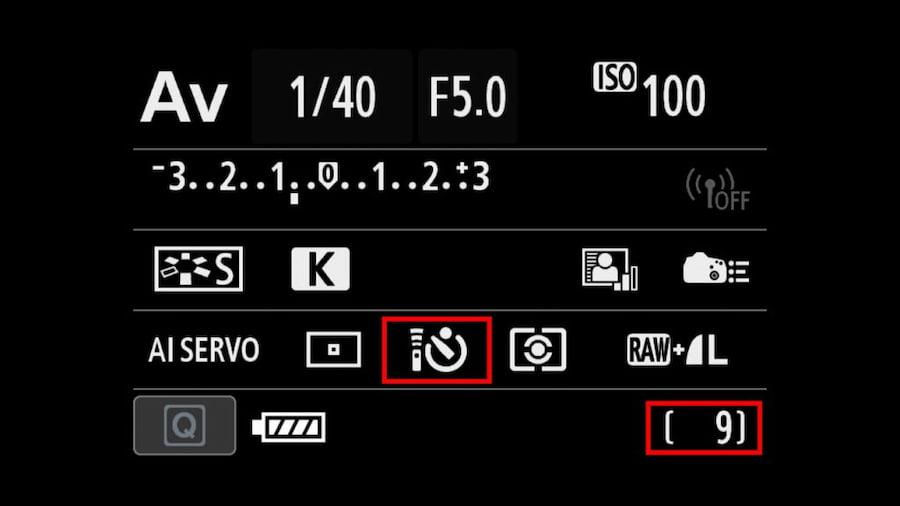The width and height of the screenshot is (900, 506).
Task: Tap the F5.0 aperture value
Action: pyautogui.click(x=468, y=96)
